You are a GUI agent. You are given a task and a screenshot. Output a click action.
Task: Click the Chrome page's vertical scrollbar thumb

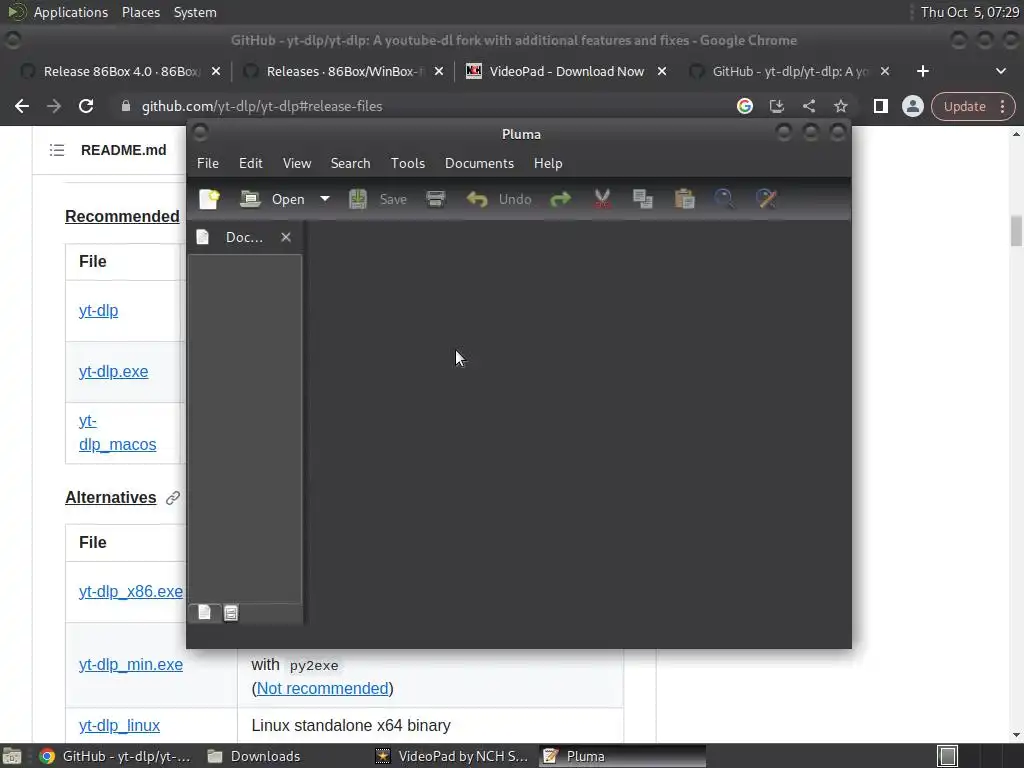coord(1016,231)
